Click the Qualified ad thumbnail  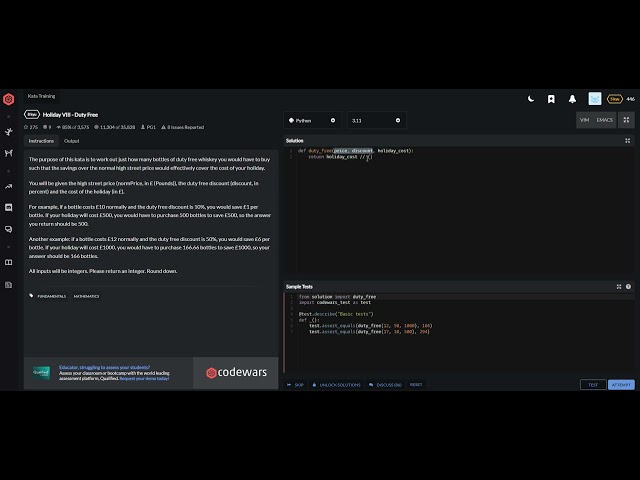(x=41, y=373)
